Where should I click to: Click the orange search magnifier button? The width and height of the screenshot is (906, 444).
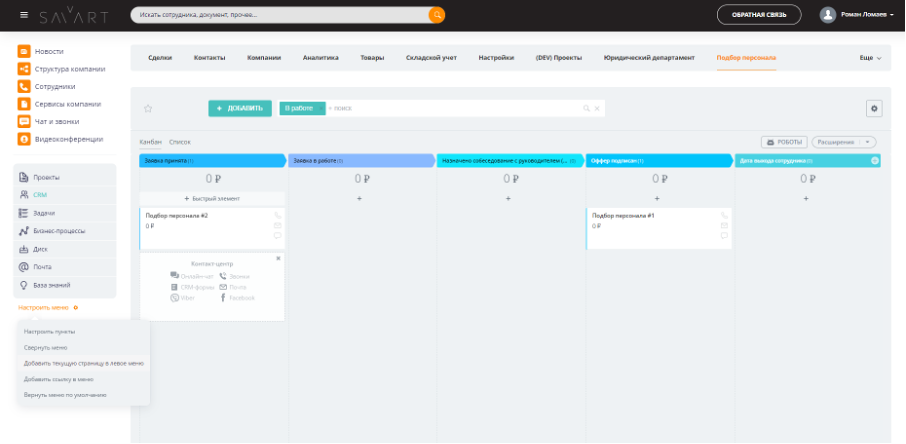click(x=436, y=15)
